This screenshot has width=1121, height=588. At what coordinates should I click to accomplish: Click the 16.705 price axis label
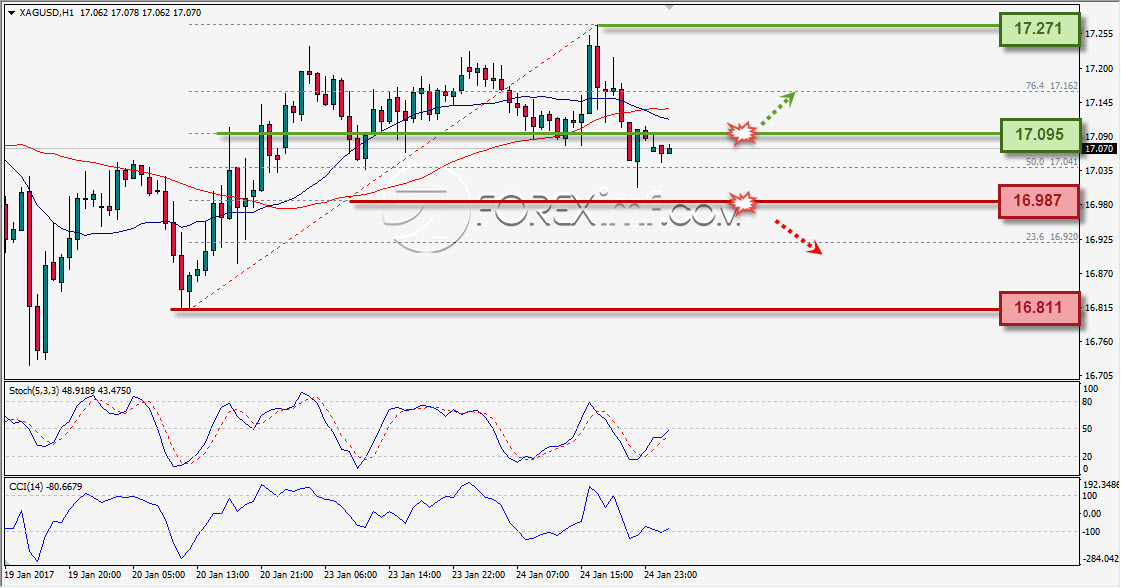[x=1098, y=376]
